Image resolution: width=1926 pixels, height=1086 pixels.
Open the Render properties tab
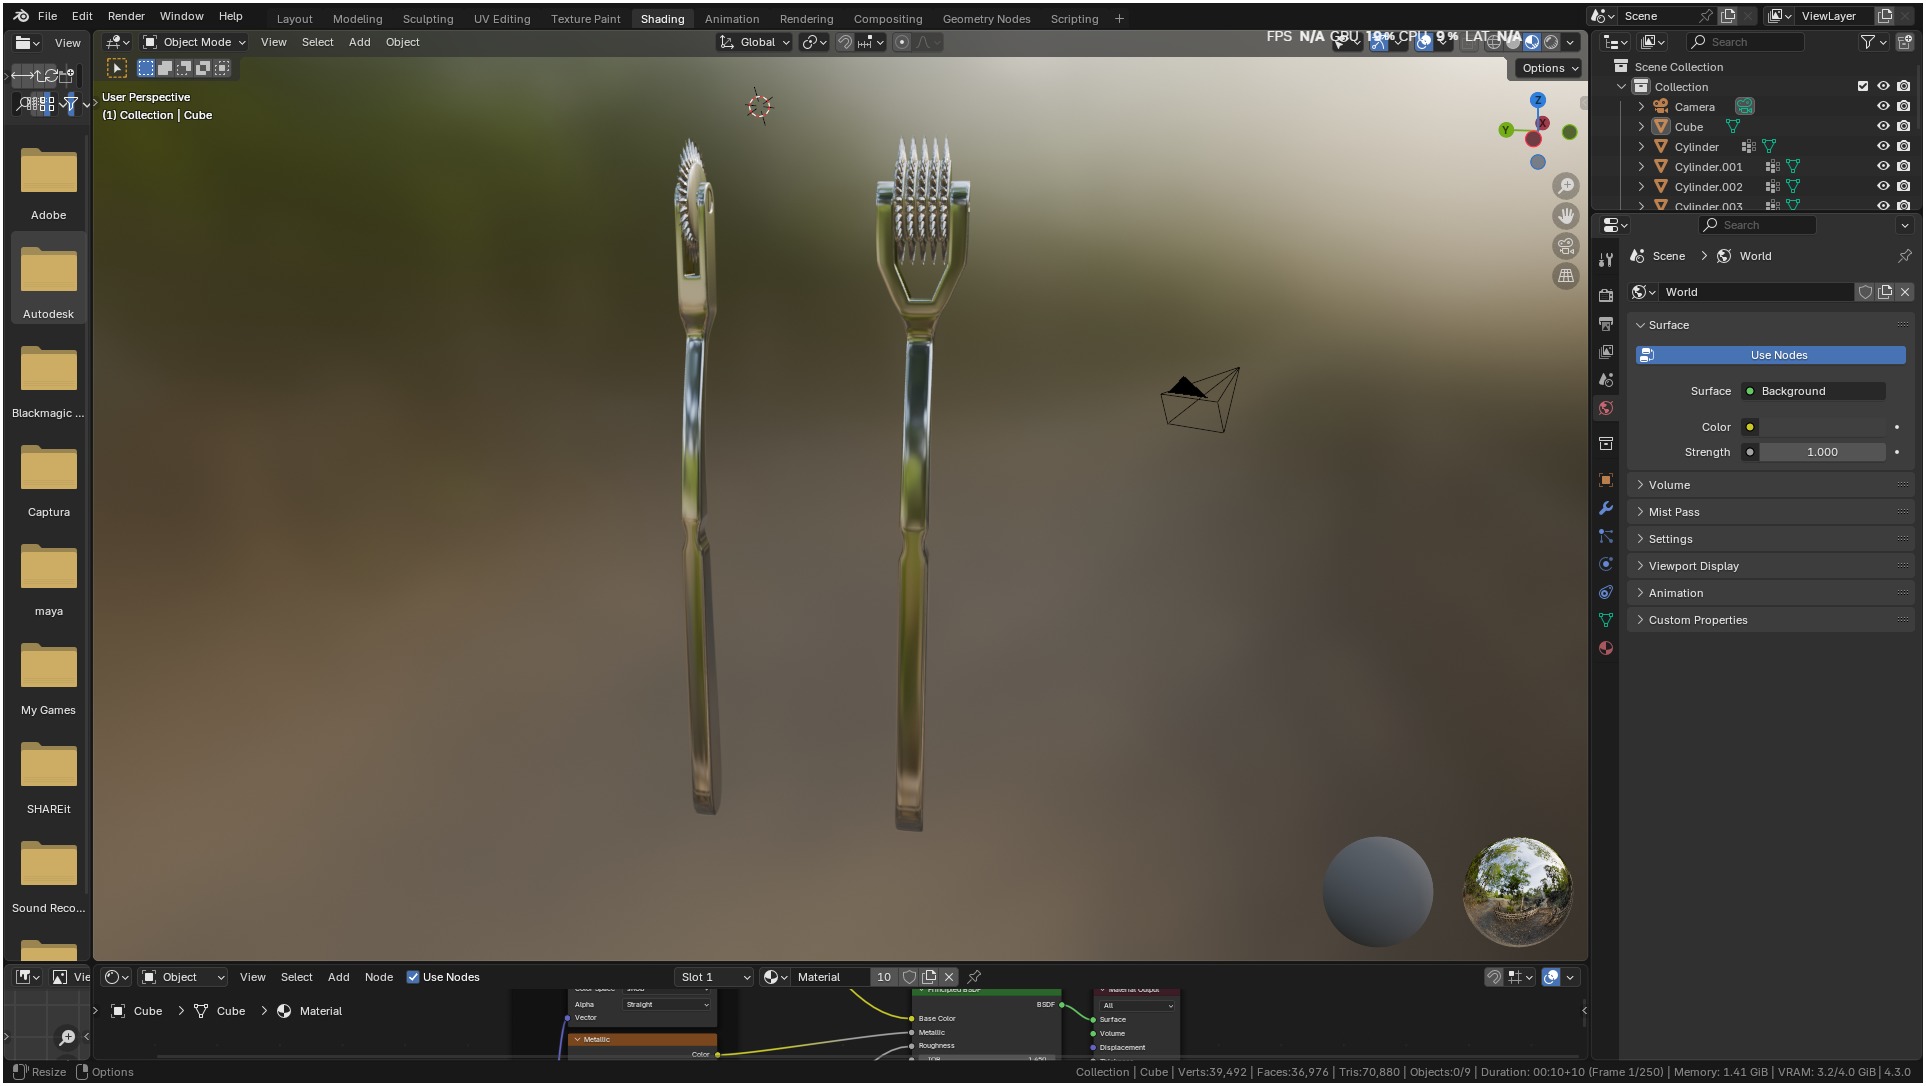pos(1606,296)
